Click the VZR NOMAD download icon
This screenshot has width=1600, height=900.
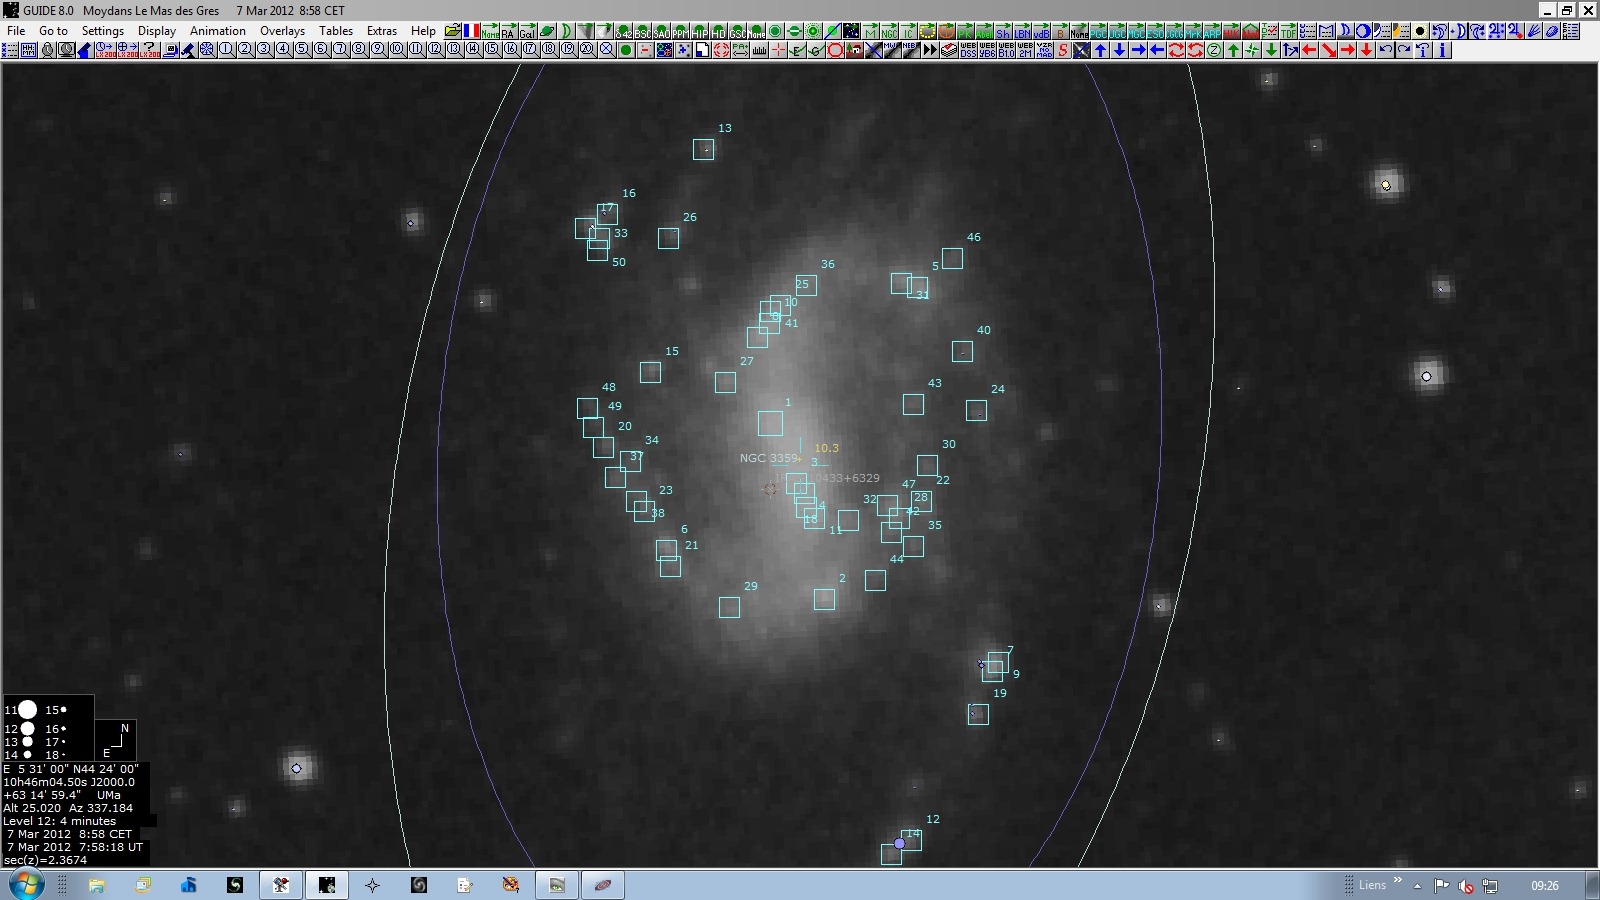tap(1044, 49)
